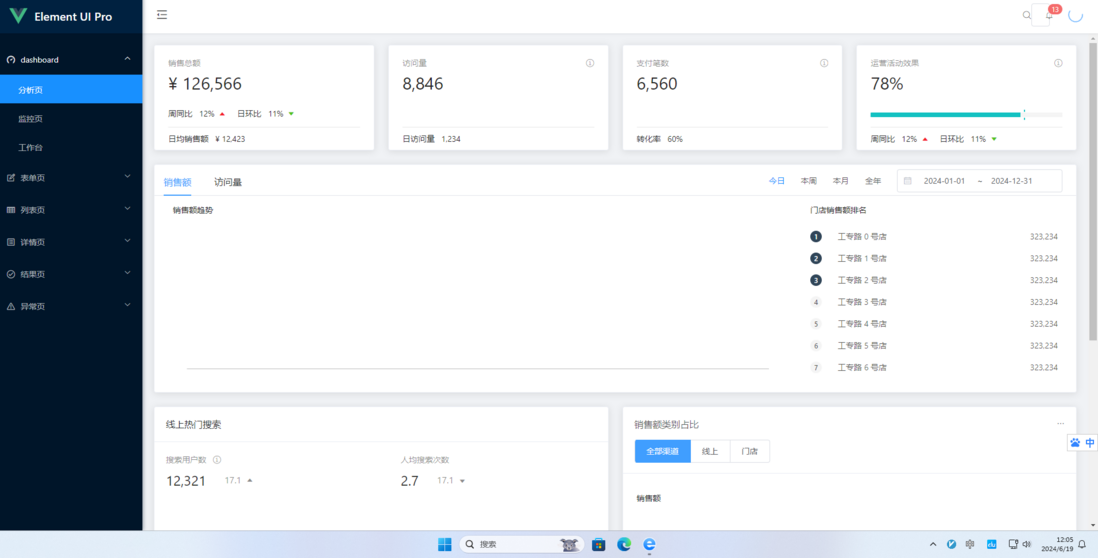Click the Baidu input paw icon
1098x558 pixels.
point(1075,442)
